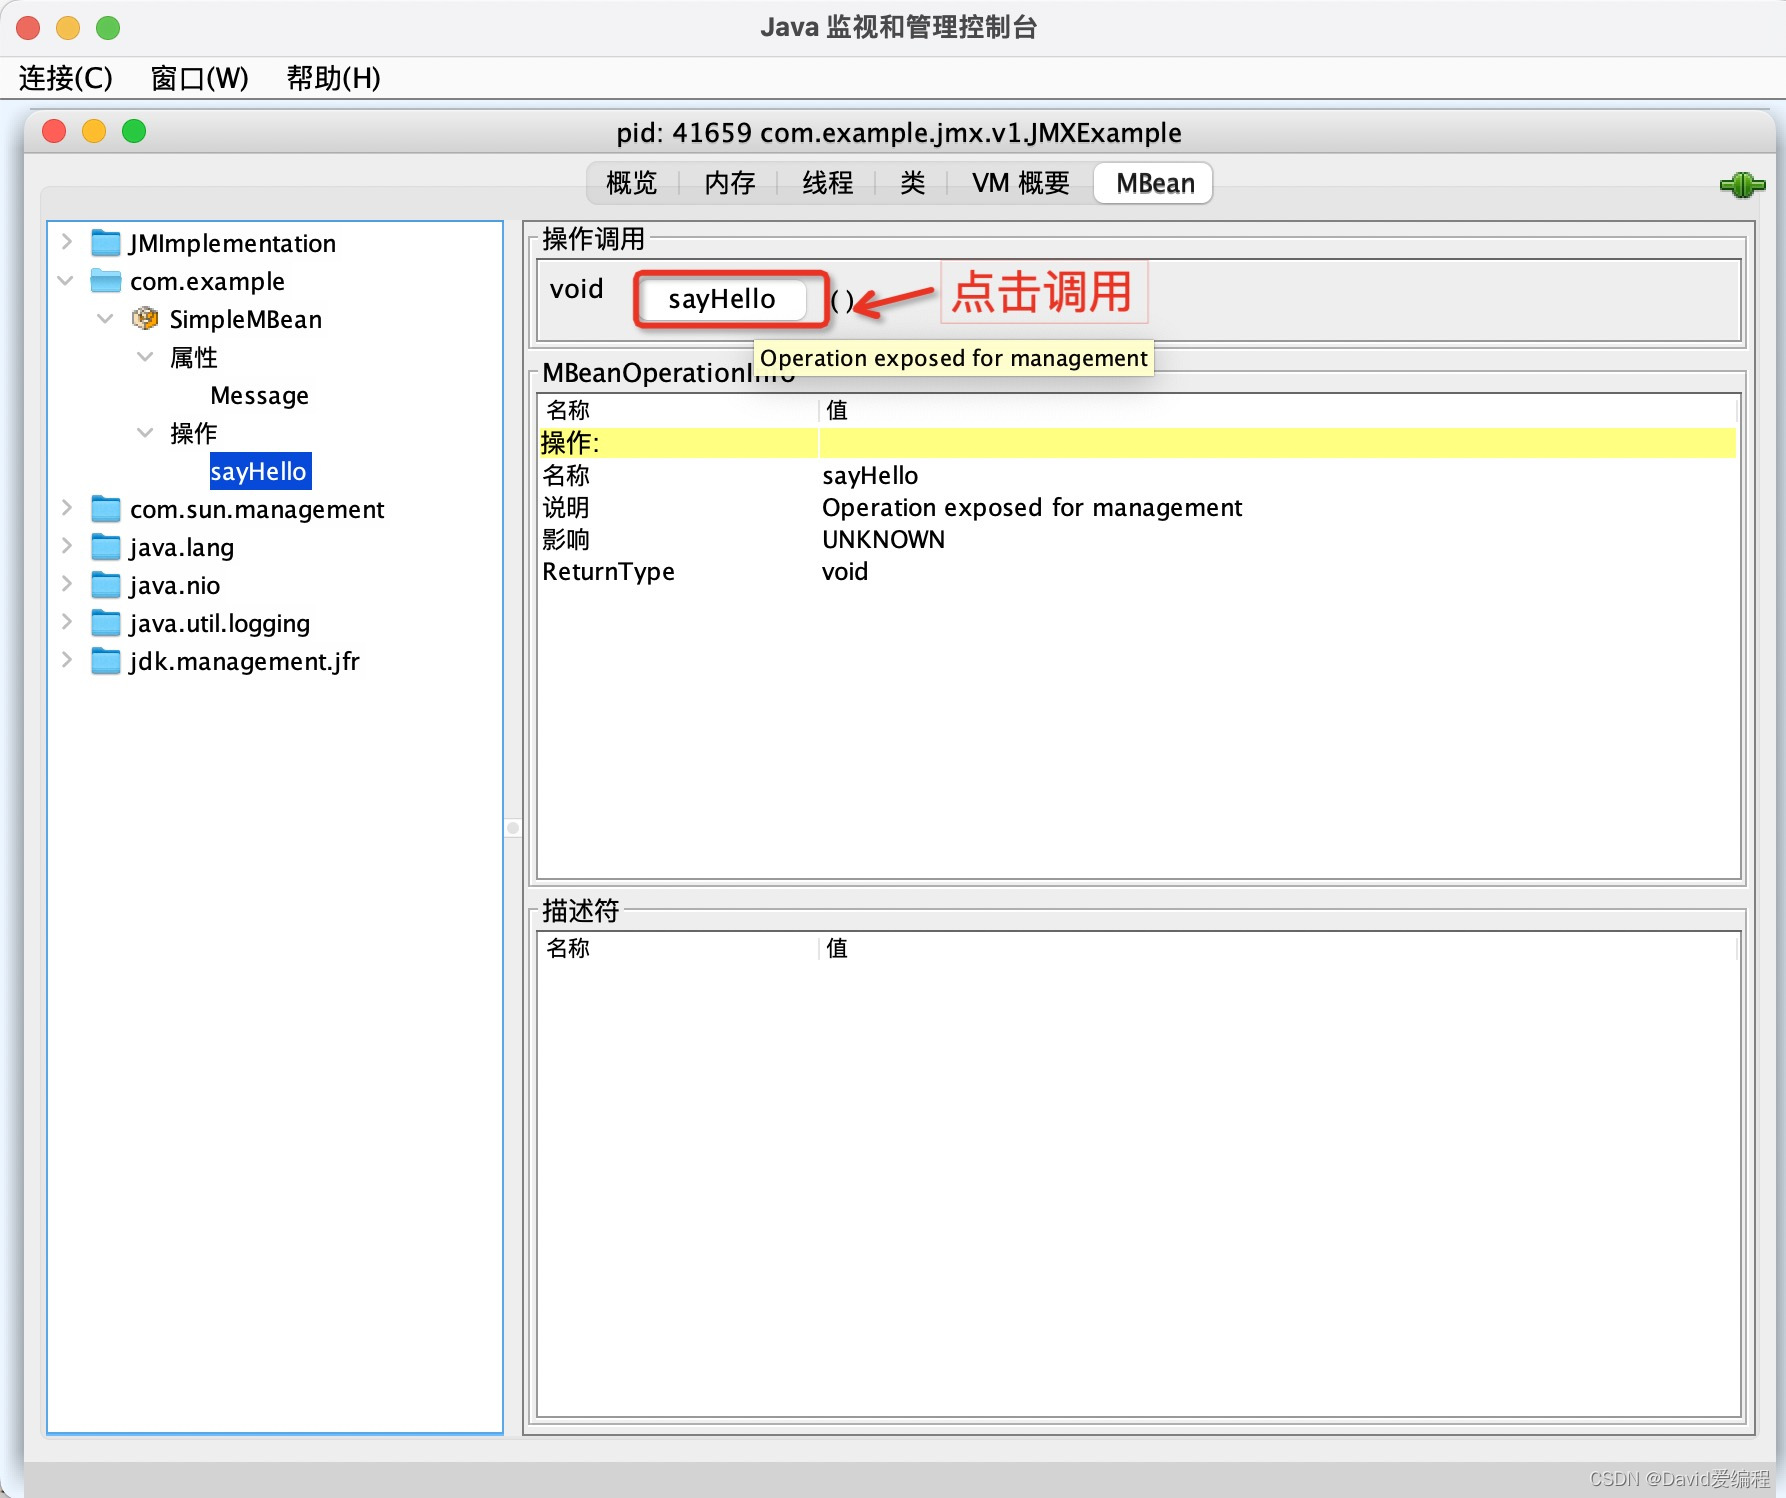The height and width of the screenshot is (1498, 1786).
Task: Click the com.example folder icon
Action: [106, 281]
